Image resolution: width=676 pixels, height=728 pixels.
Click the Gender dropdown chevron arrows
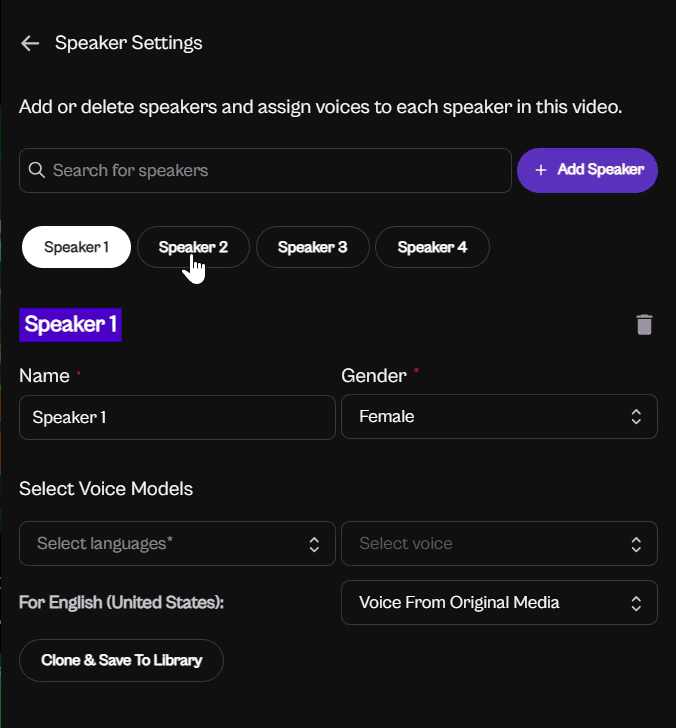(x=636, y=417)
